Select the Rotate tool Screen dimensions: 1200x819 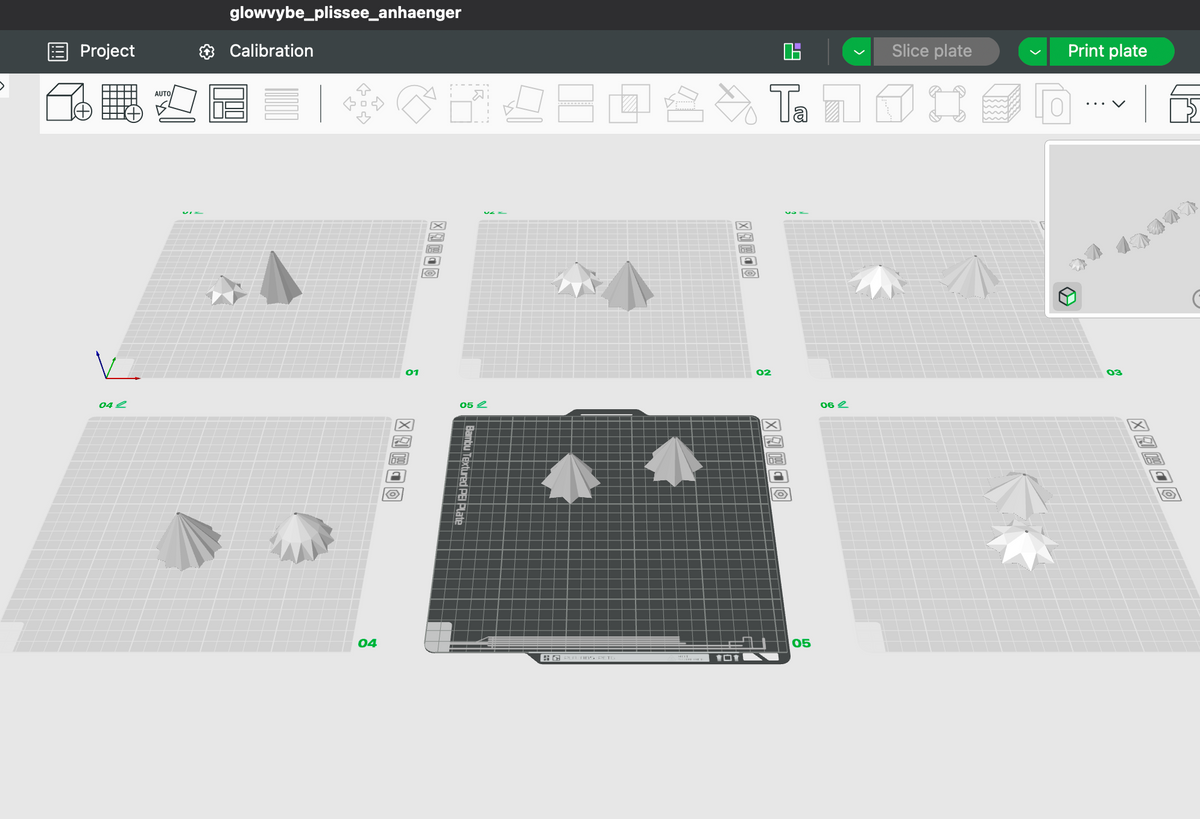(417, 103)
